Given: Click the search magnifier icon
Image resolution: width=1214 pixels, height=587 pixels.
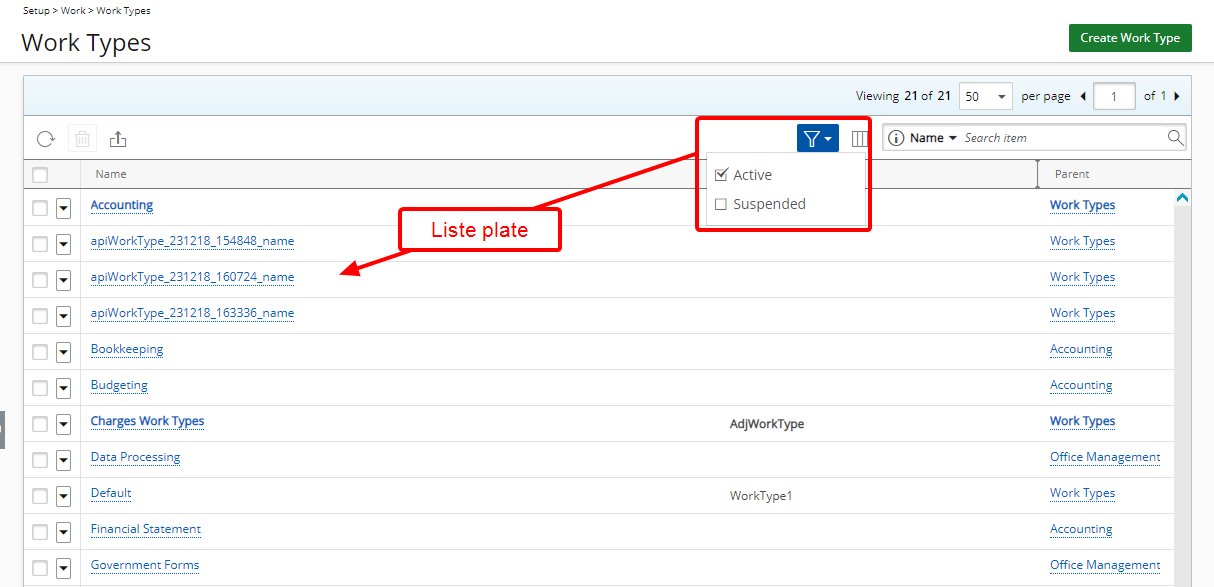Looking at the screenshot, I should pos(1175,138).
